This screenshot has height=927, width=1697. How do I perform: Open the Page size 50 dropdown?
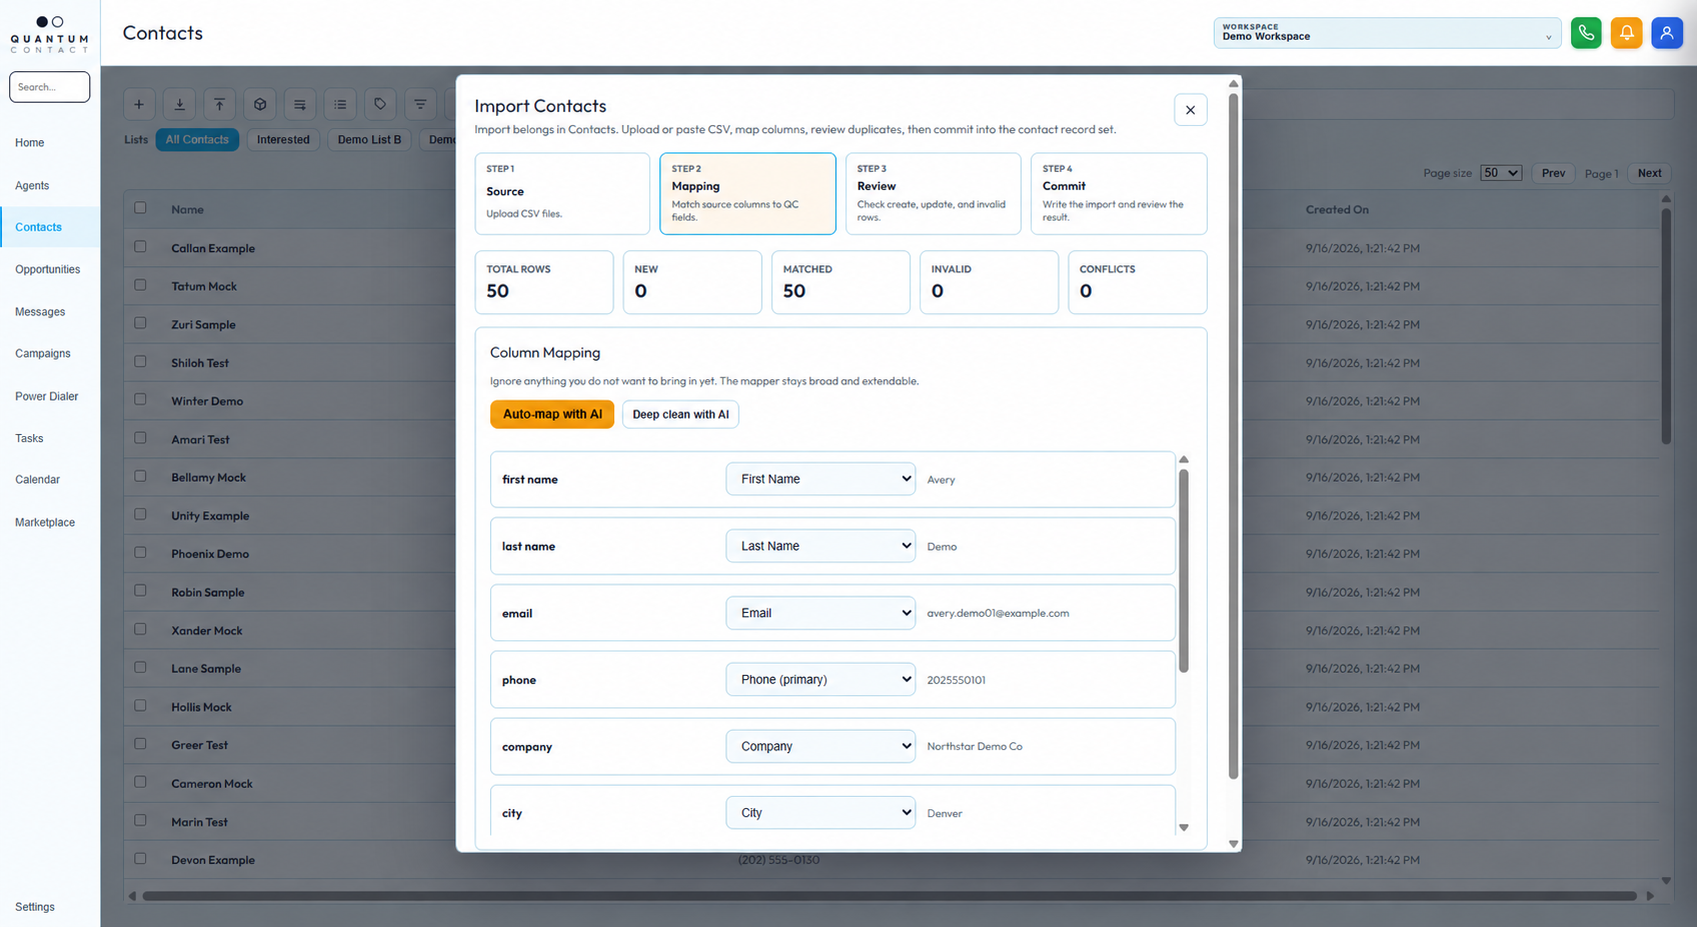pyautogui.click(x=1501, y=173)
